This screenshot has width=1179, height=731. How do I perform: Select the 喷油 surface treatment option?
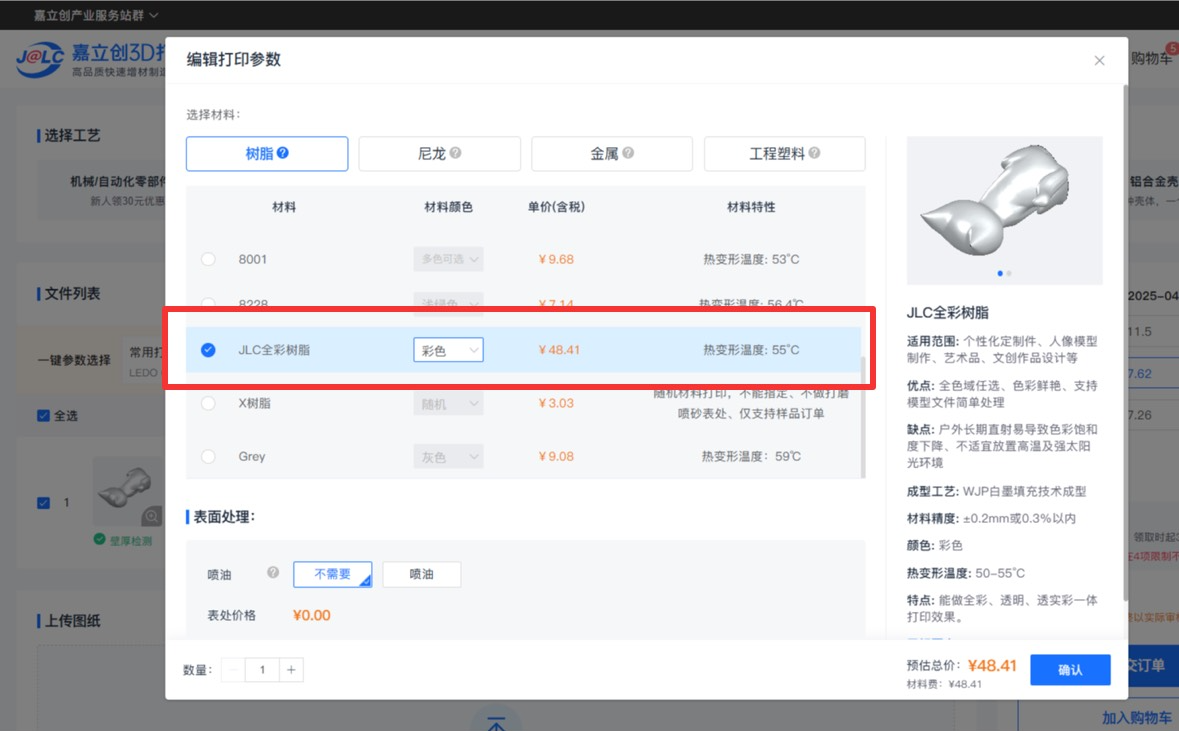click(x=421, y=574)
